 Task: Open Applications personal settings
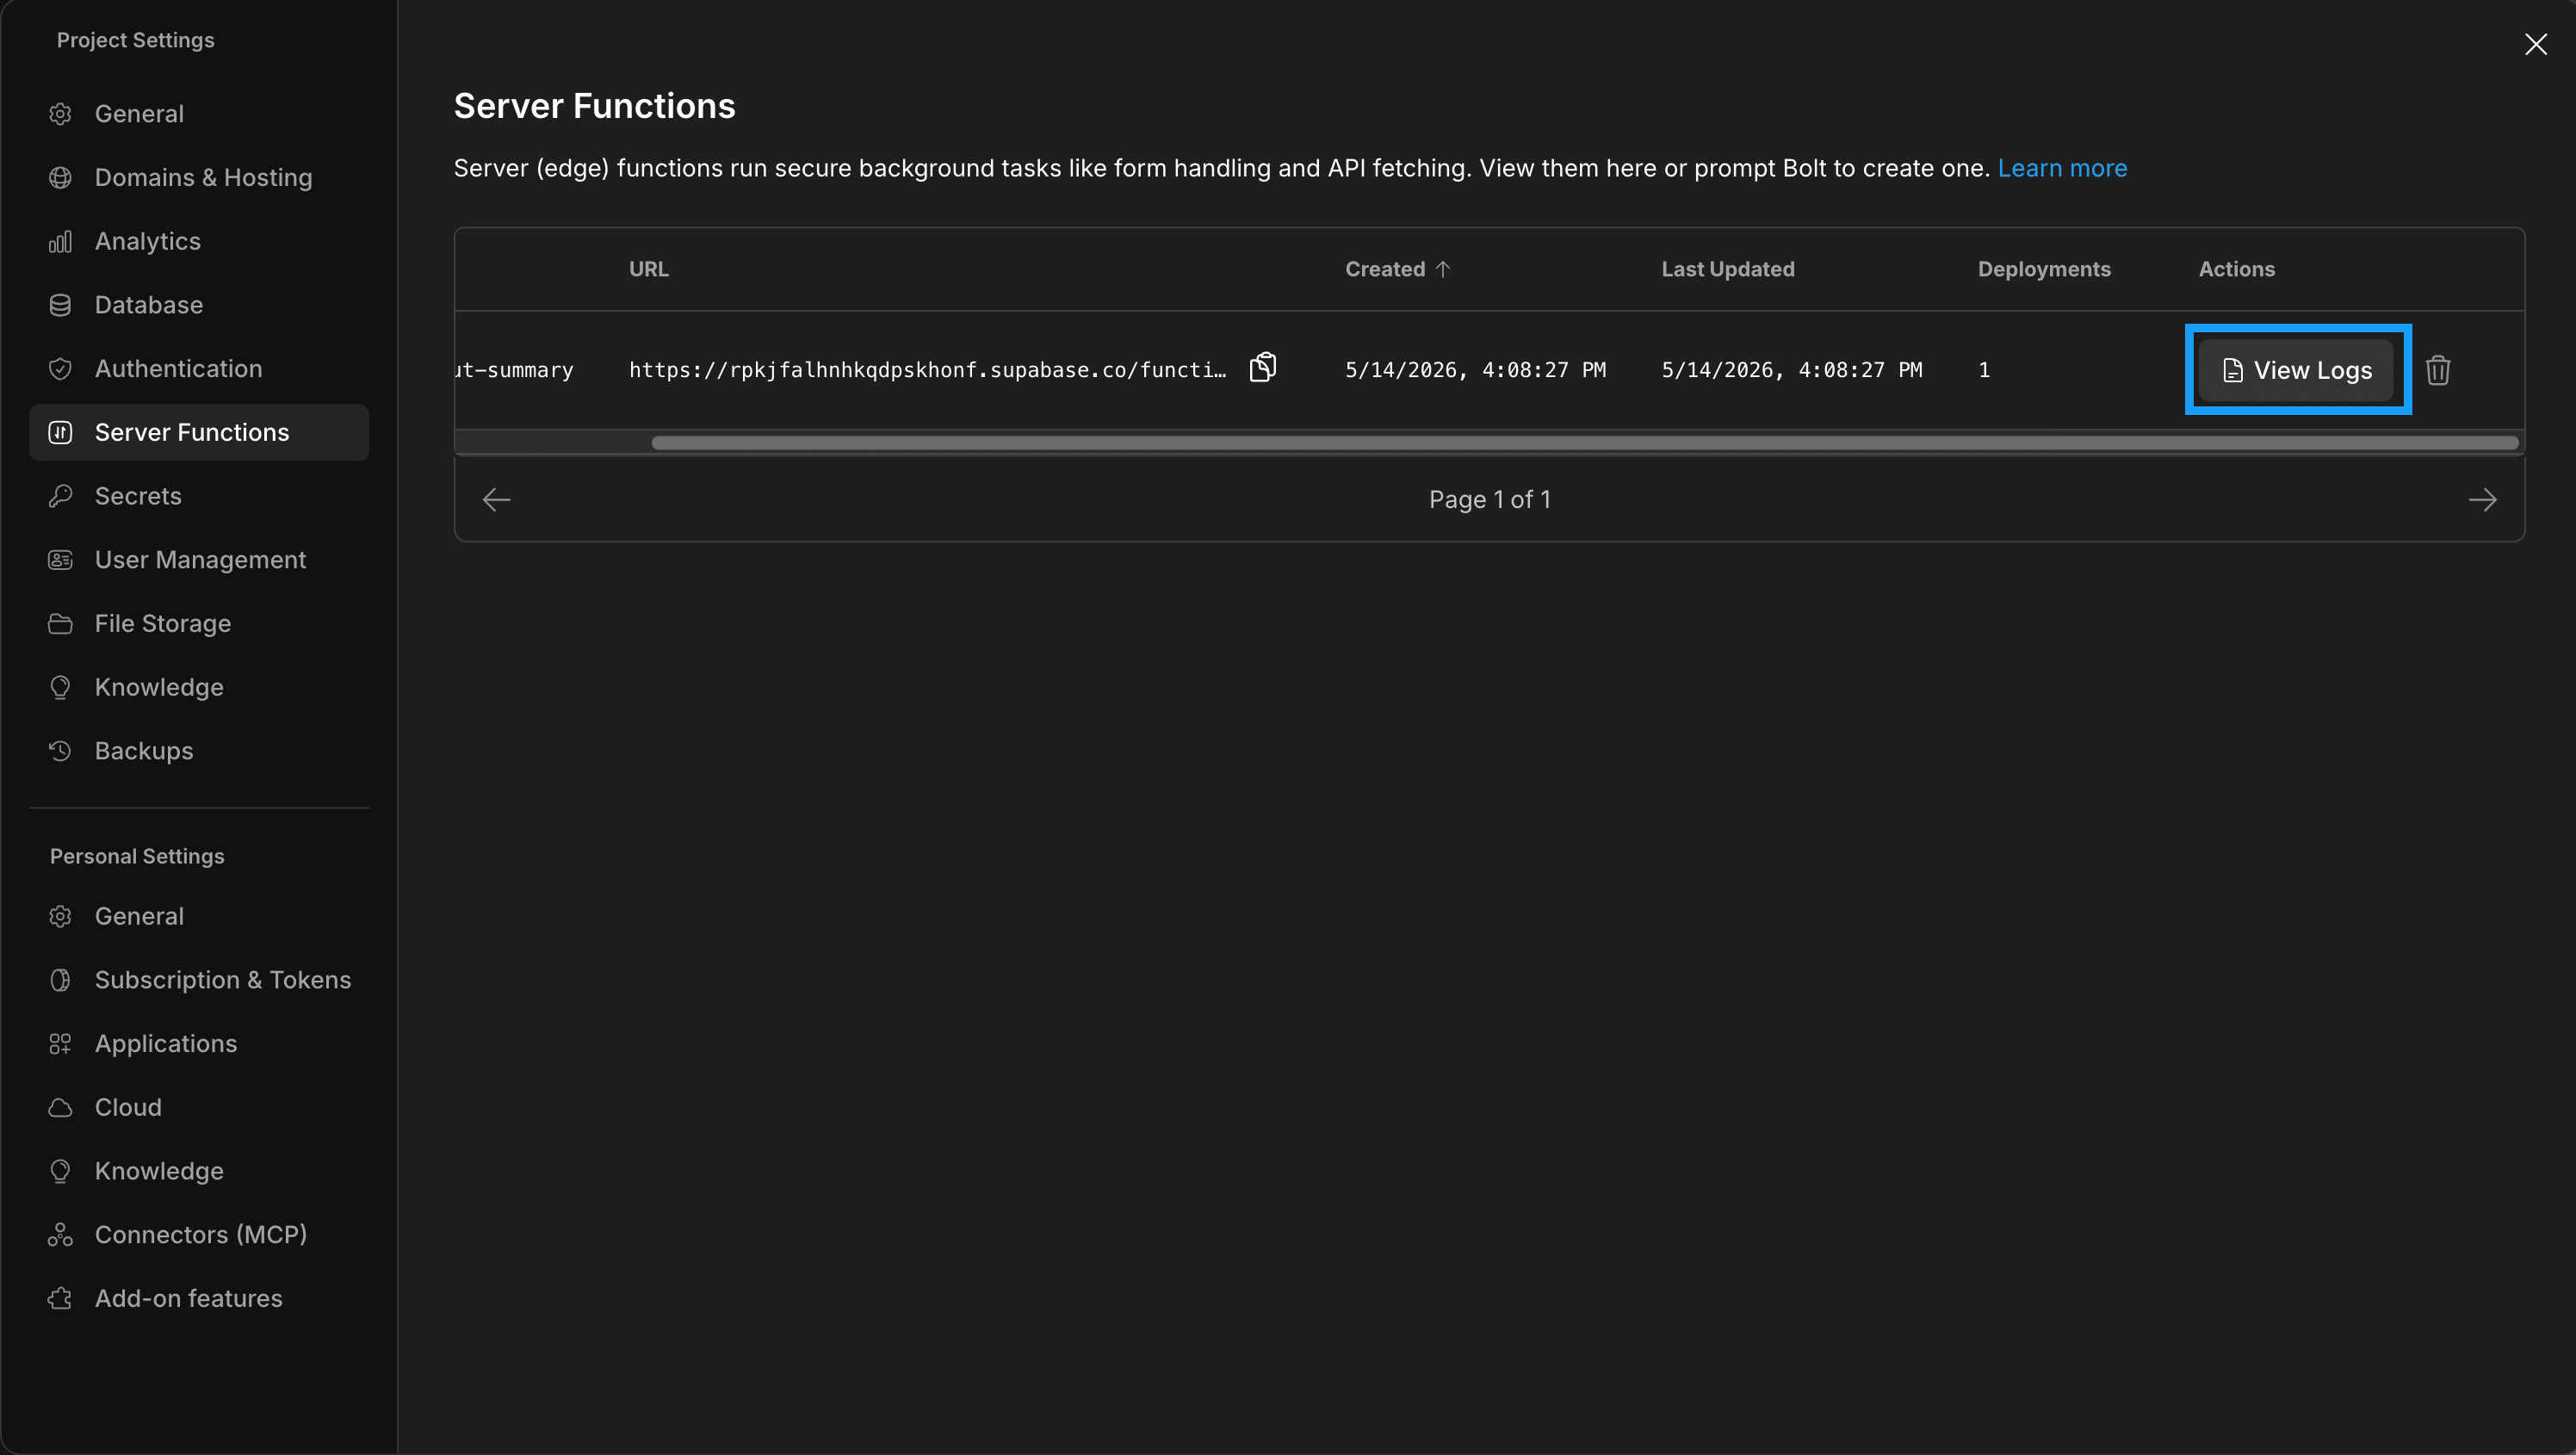tap(199, 1044)
